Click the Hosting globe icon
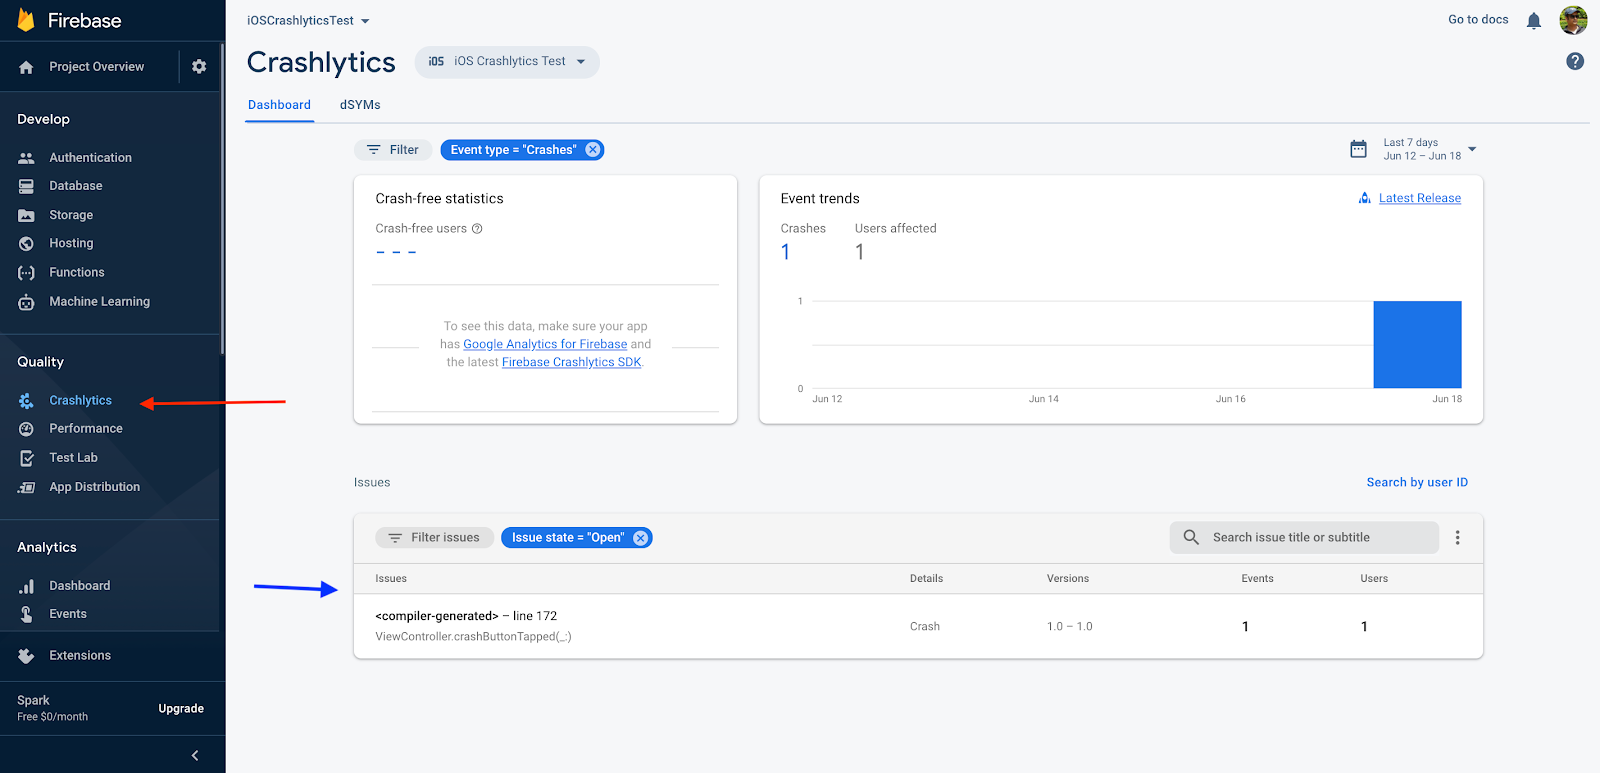 click(26, 243)
